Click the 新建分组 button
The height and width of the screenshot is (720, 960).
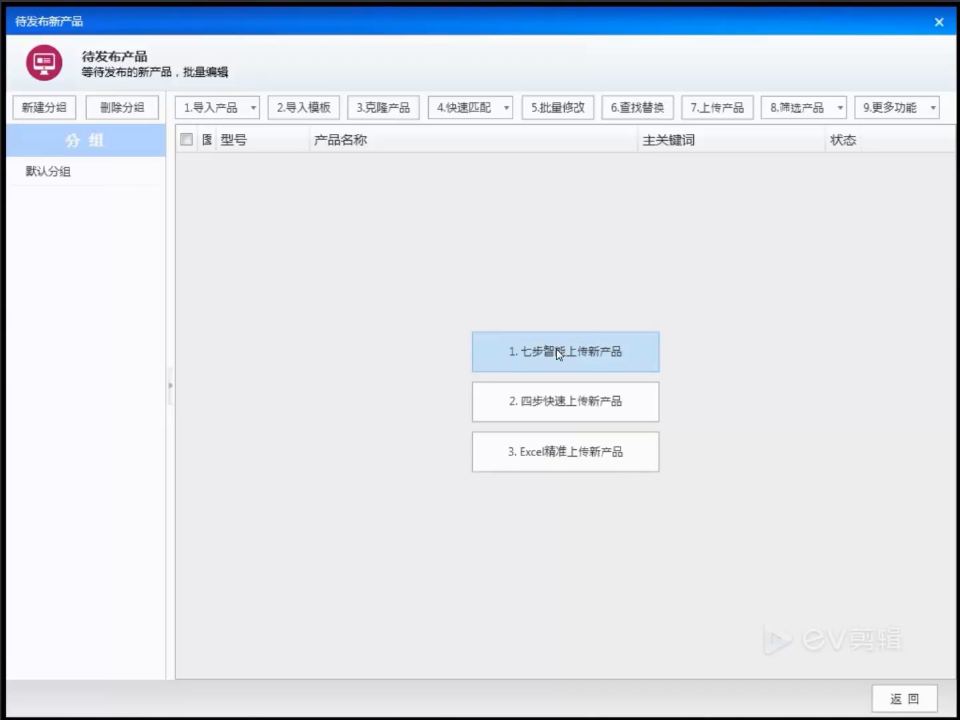pos(44,108)
